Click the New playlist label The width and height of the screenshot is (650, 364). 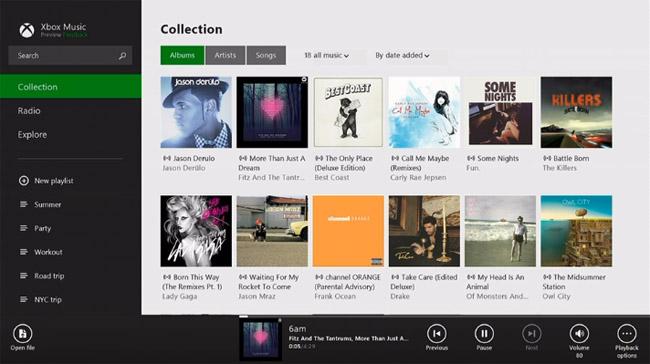[54, 181]
